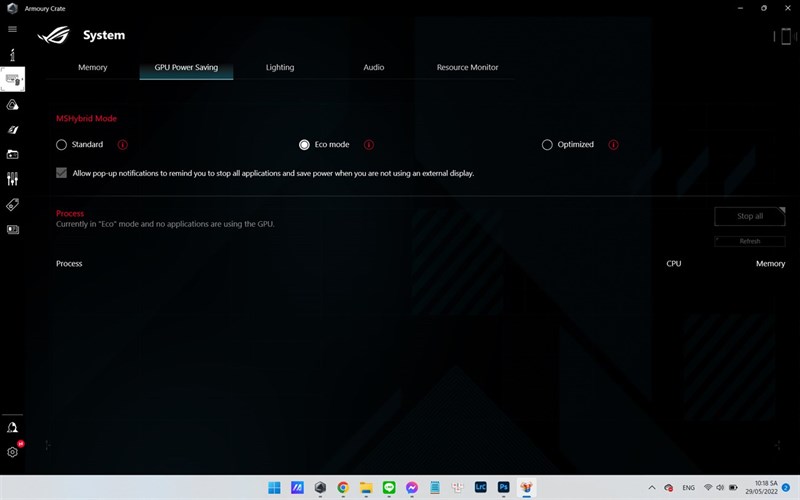Image resolution: width=800 pixels, height=500 pixels.
Task: Show info for Standard mode
Action: [x=122, y=145]
